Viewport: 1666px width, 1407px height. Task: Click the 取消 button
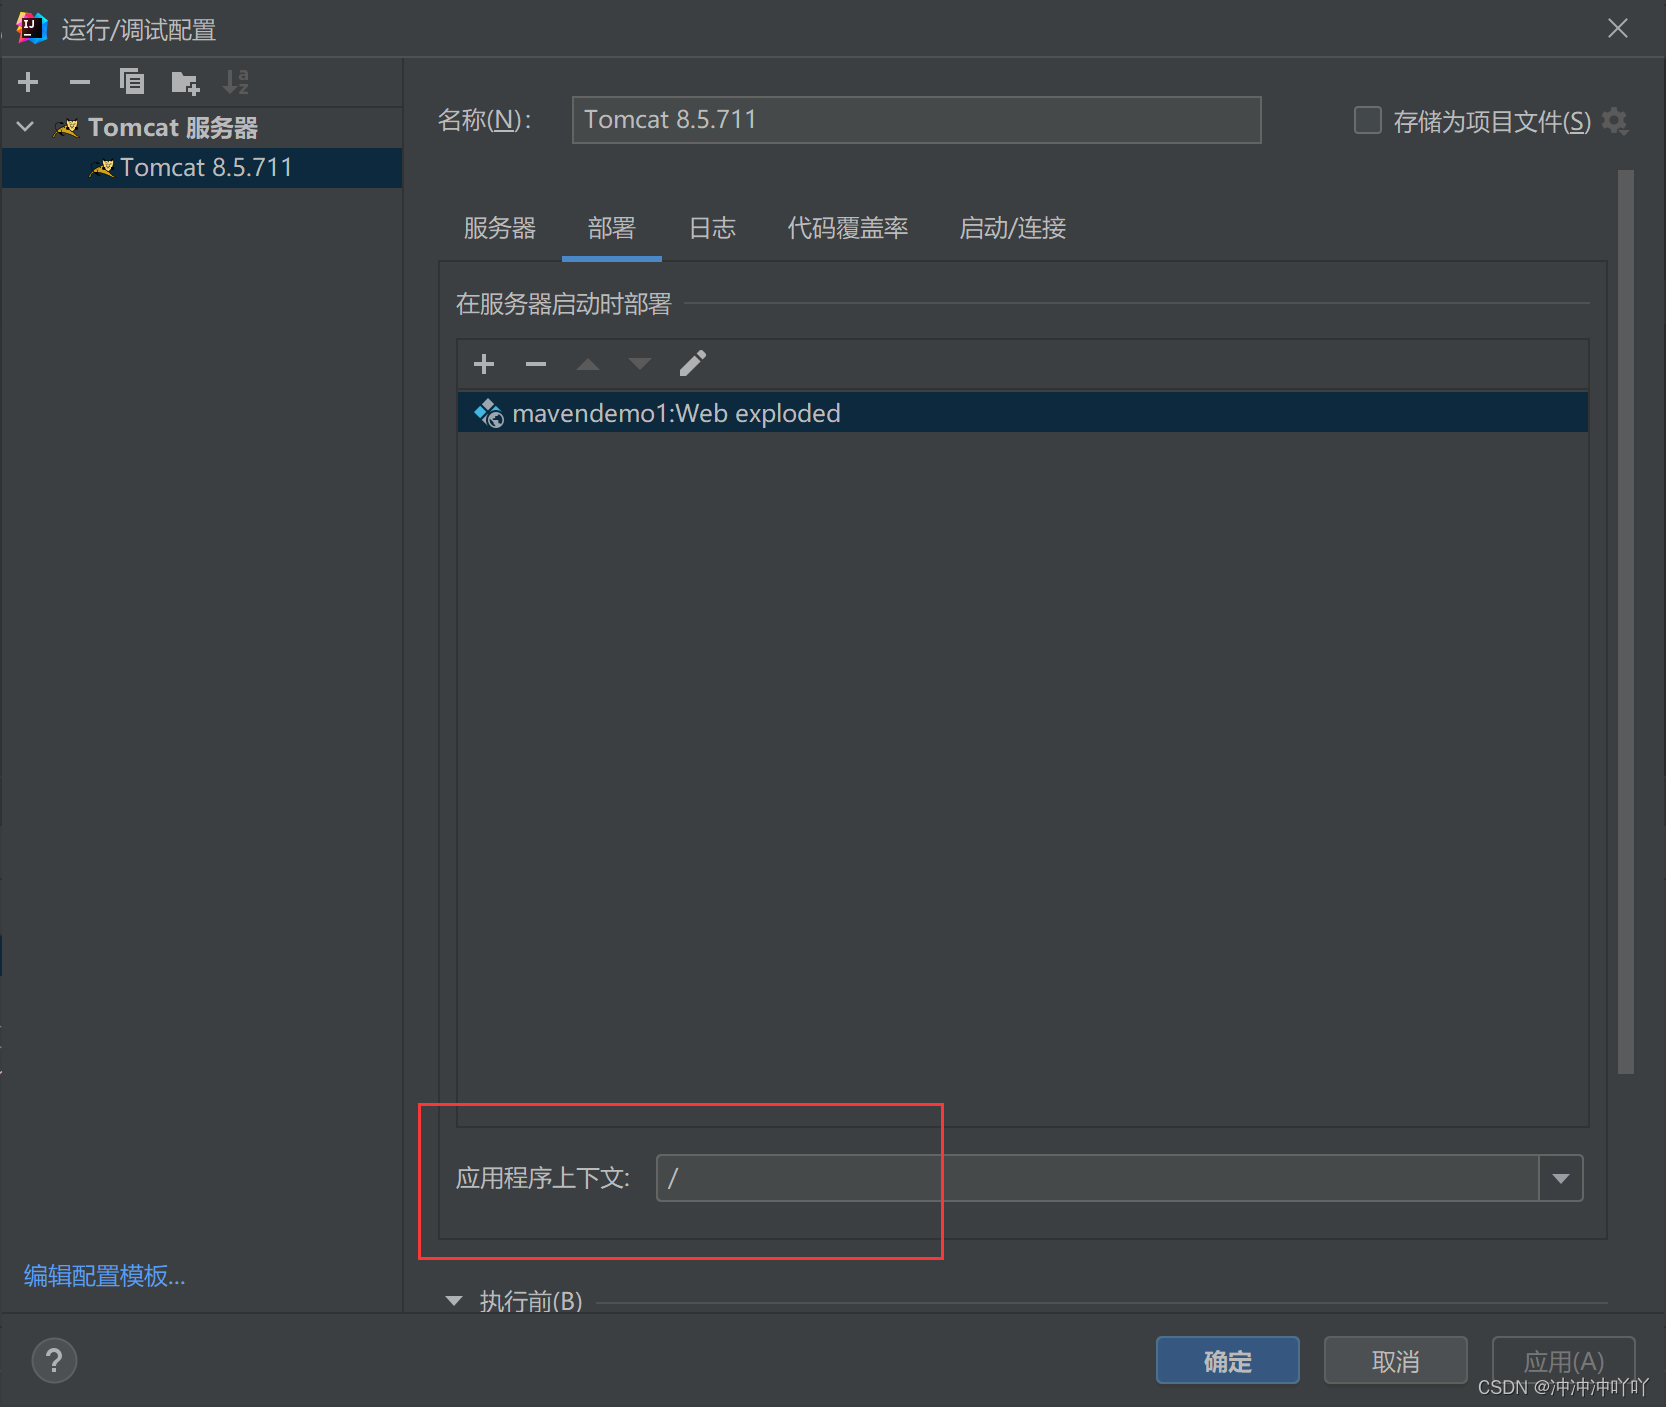coord(1396,1360)
